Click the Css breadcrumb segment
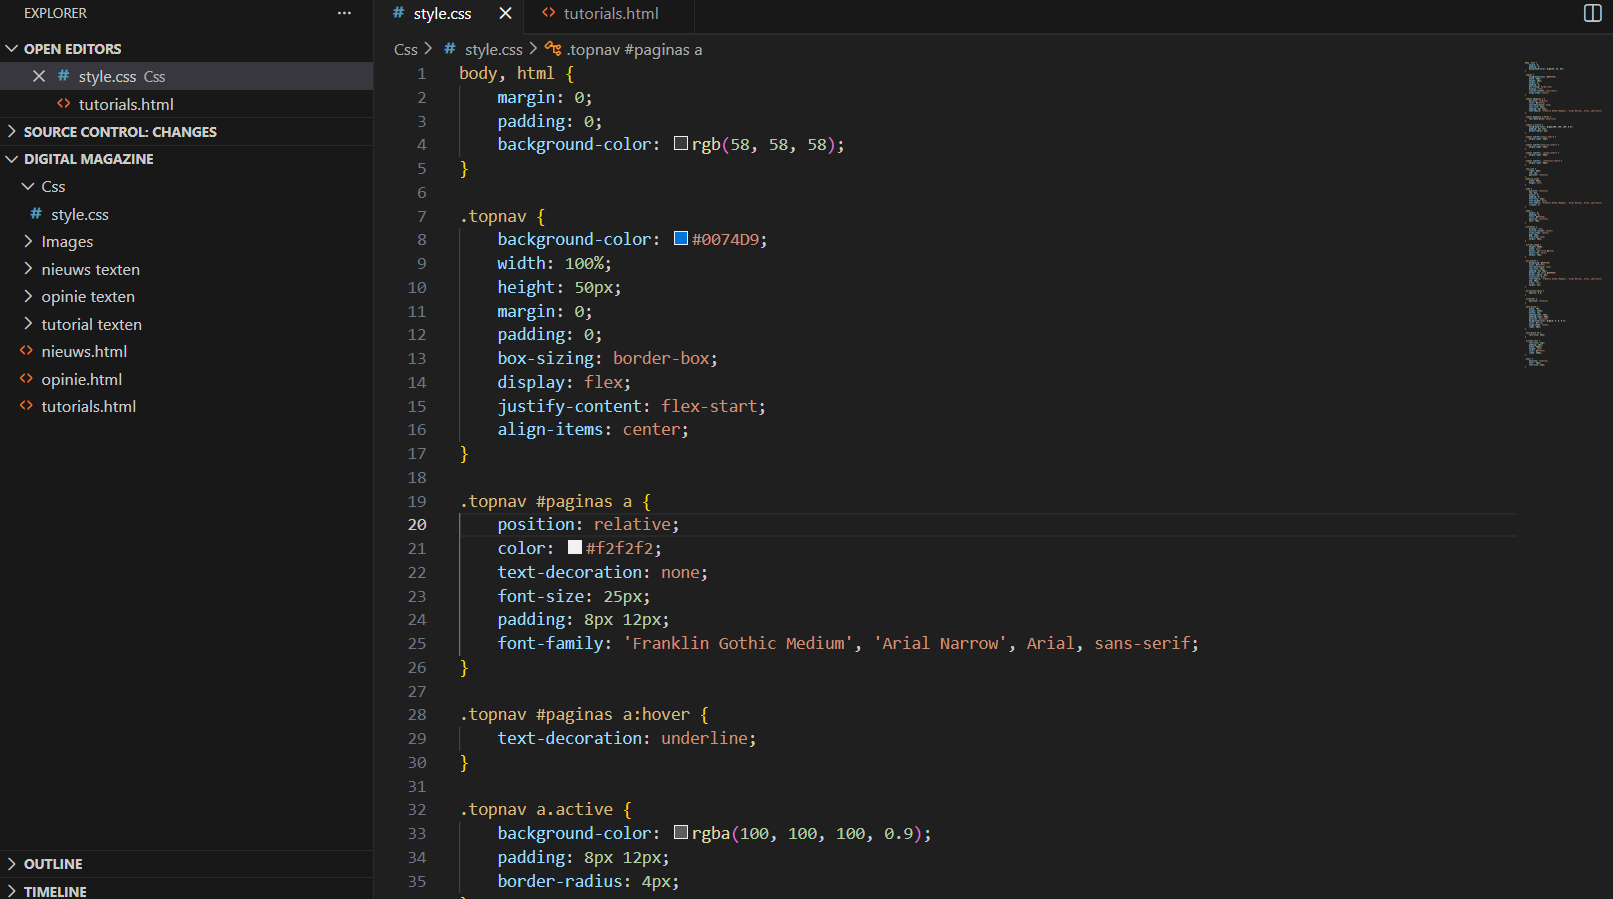 pyautogui.click(x=405, y=49)
